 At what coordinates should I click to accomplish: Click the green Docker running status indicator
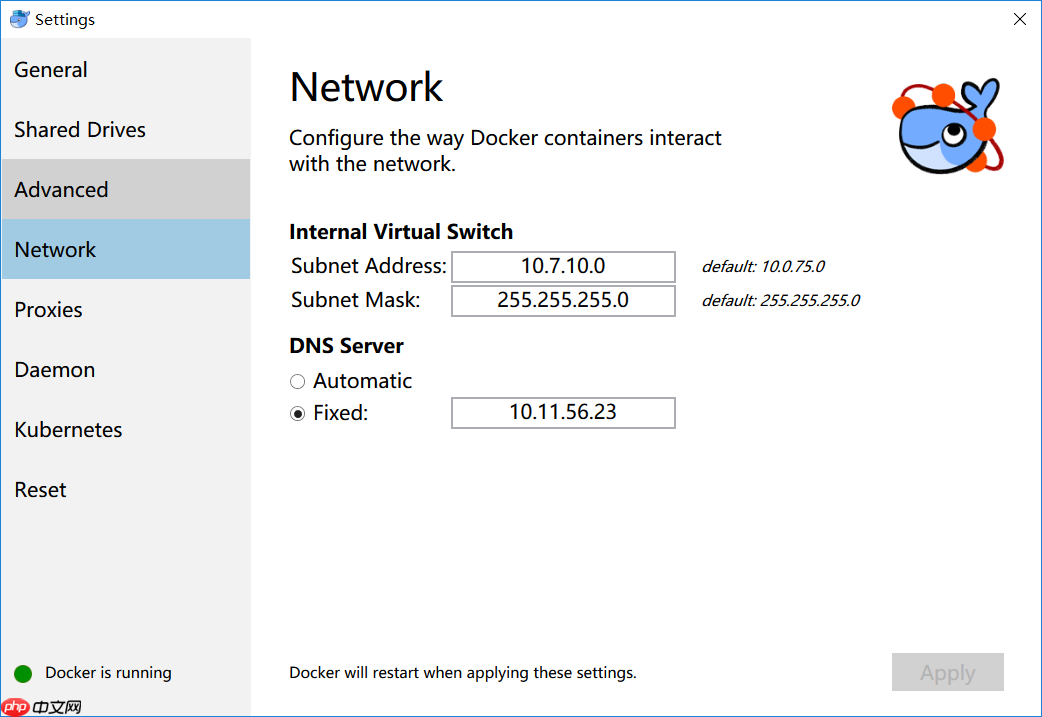(x=21, y=673)
